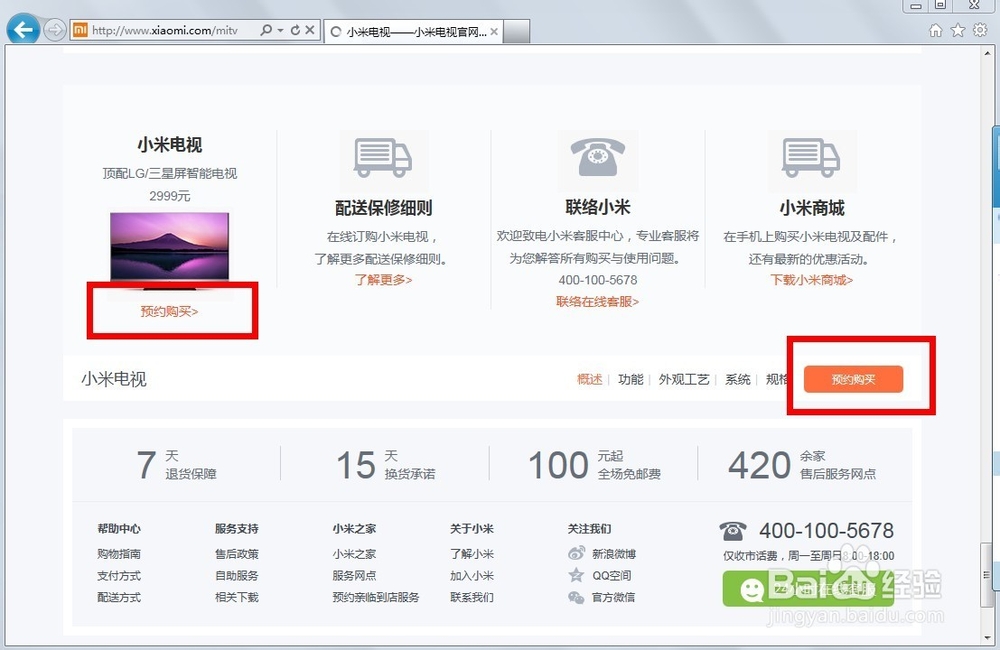Viewport: 1000px width, 650px height.
Task: Stop loading with address bar X icon
Action: point(310,29)
